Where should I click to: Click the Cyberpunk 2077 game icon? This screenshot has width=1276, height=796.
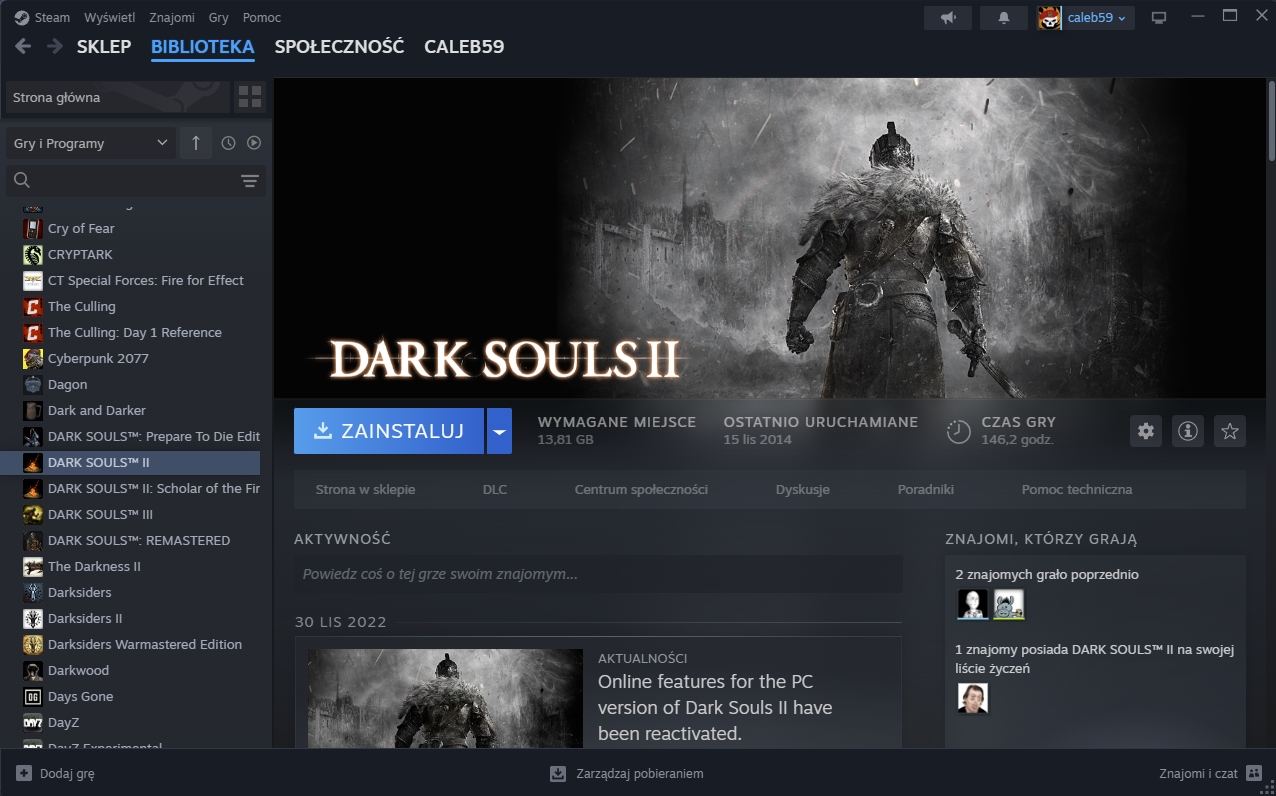pos(33,358)
